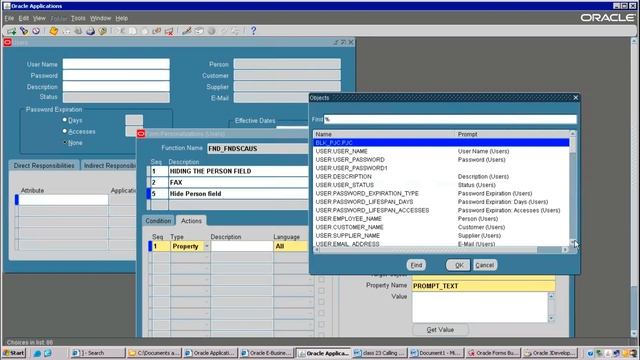Click the Find text field in Objects dialog
This screenshot has height=360, width=640.
click(x=450, y=119)
